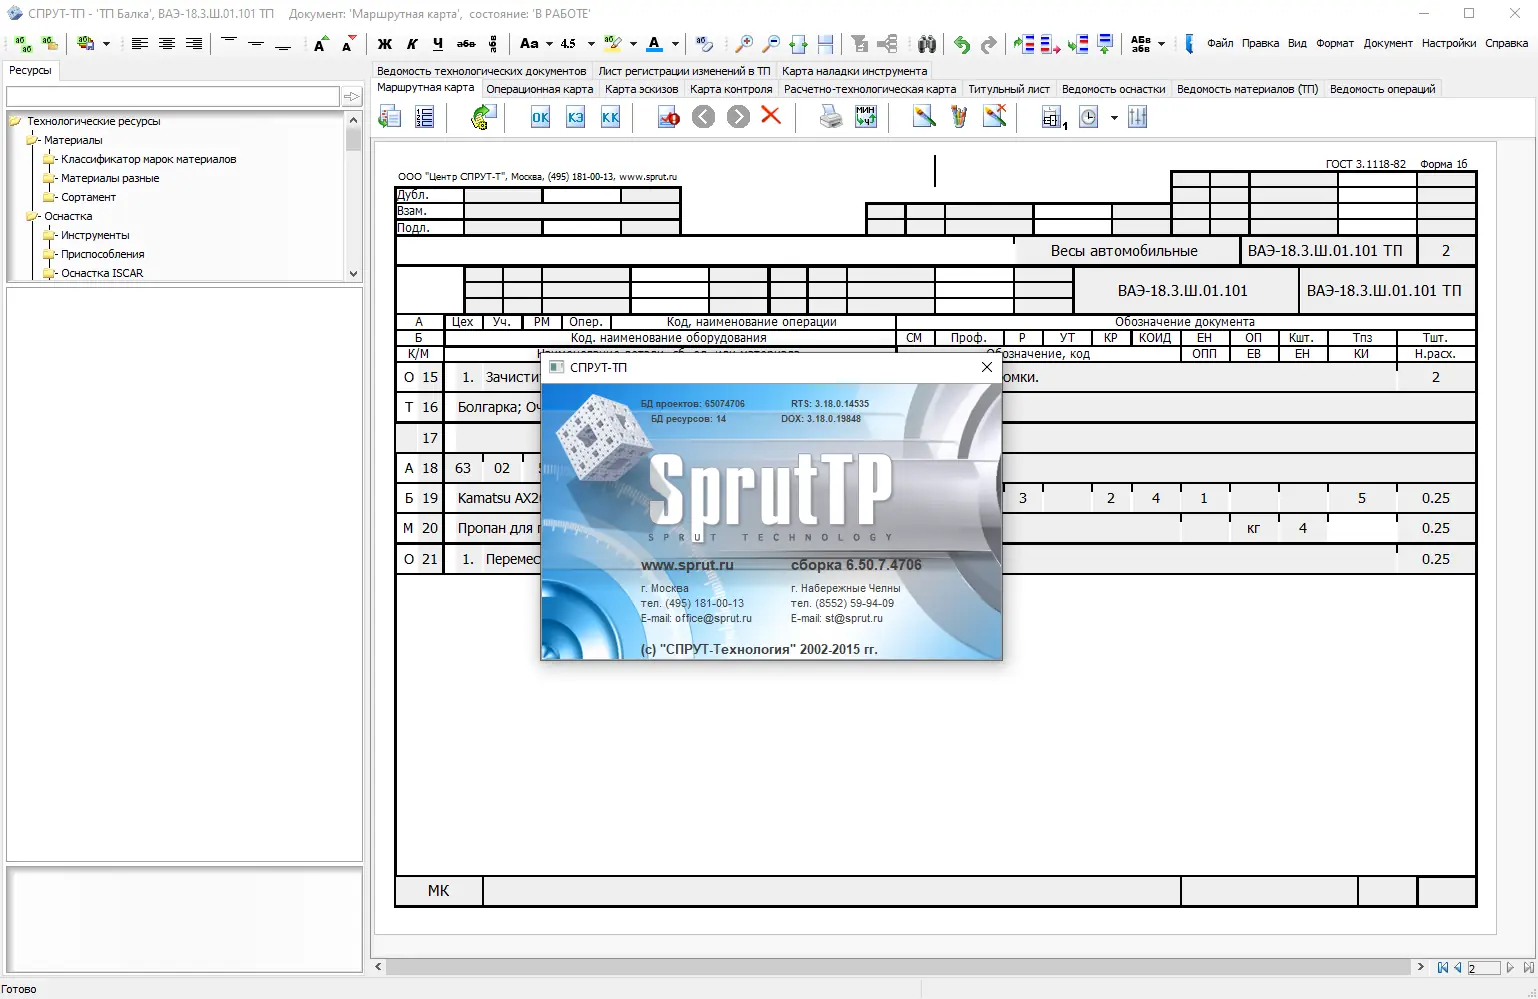
Task: Click the zoom in magnifier icon
Action: click(x=744, y=44)
